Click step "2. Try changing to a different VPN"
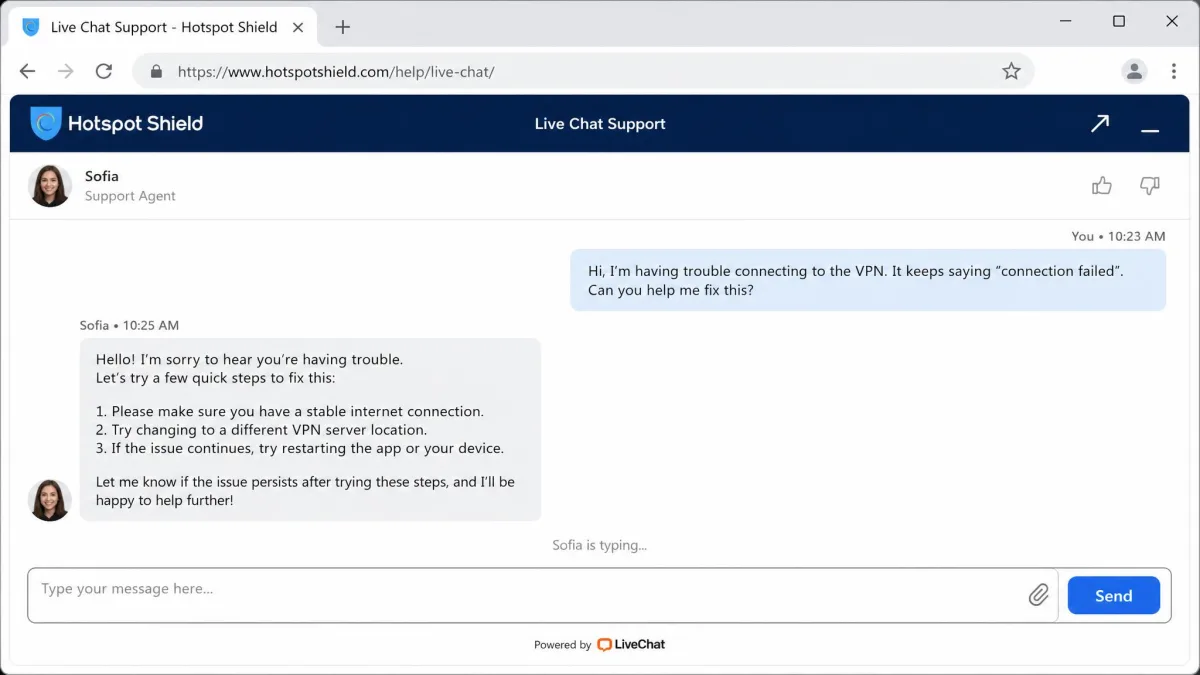Screen dimensions: 1200x675 (261, 430)
